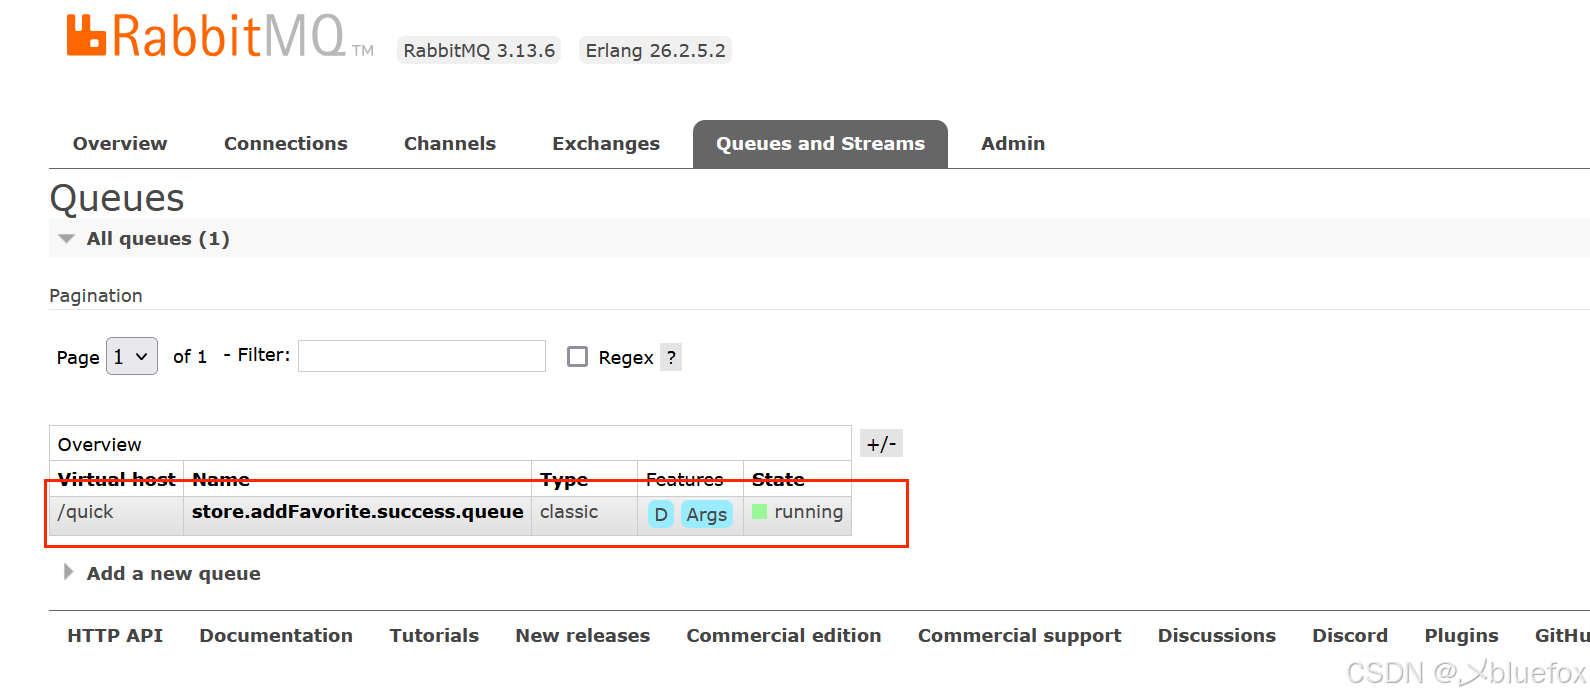Open the Page number dropdown
This screenshot has width=1590, height=700.
click(132, 356)
